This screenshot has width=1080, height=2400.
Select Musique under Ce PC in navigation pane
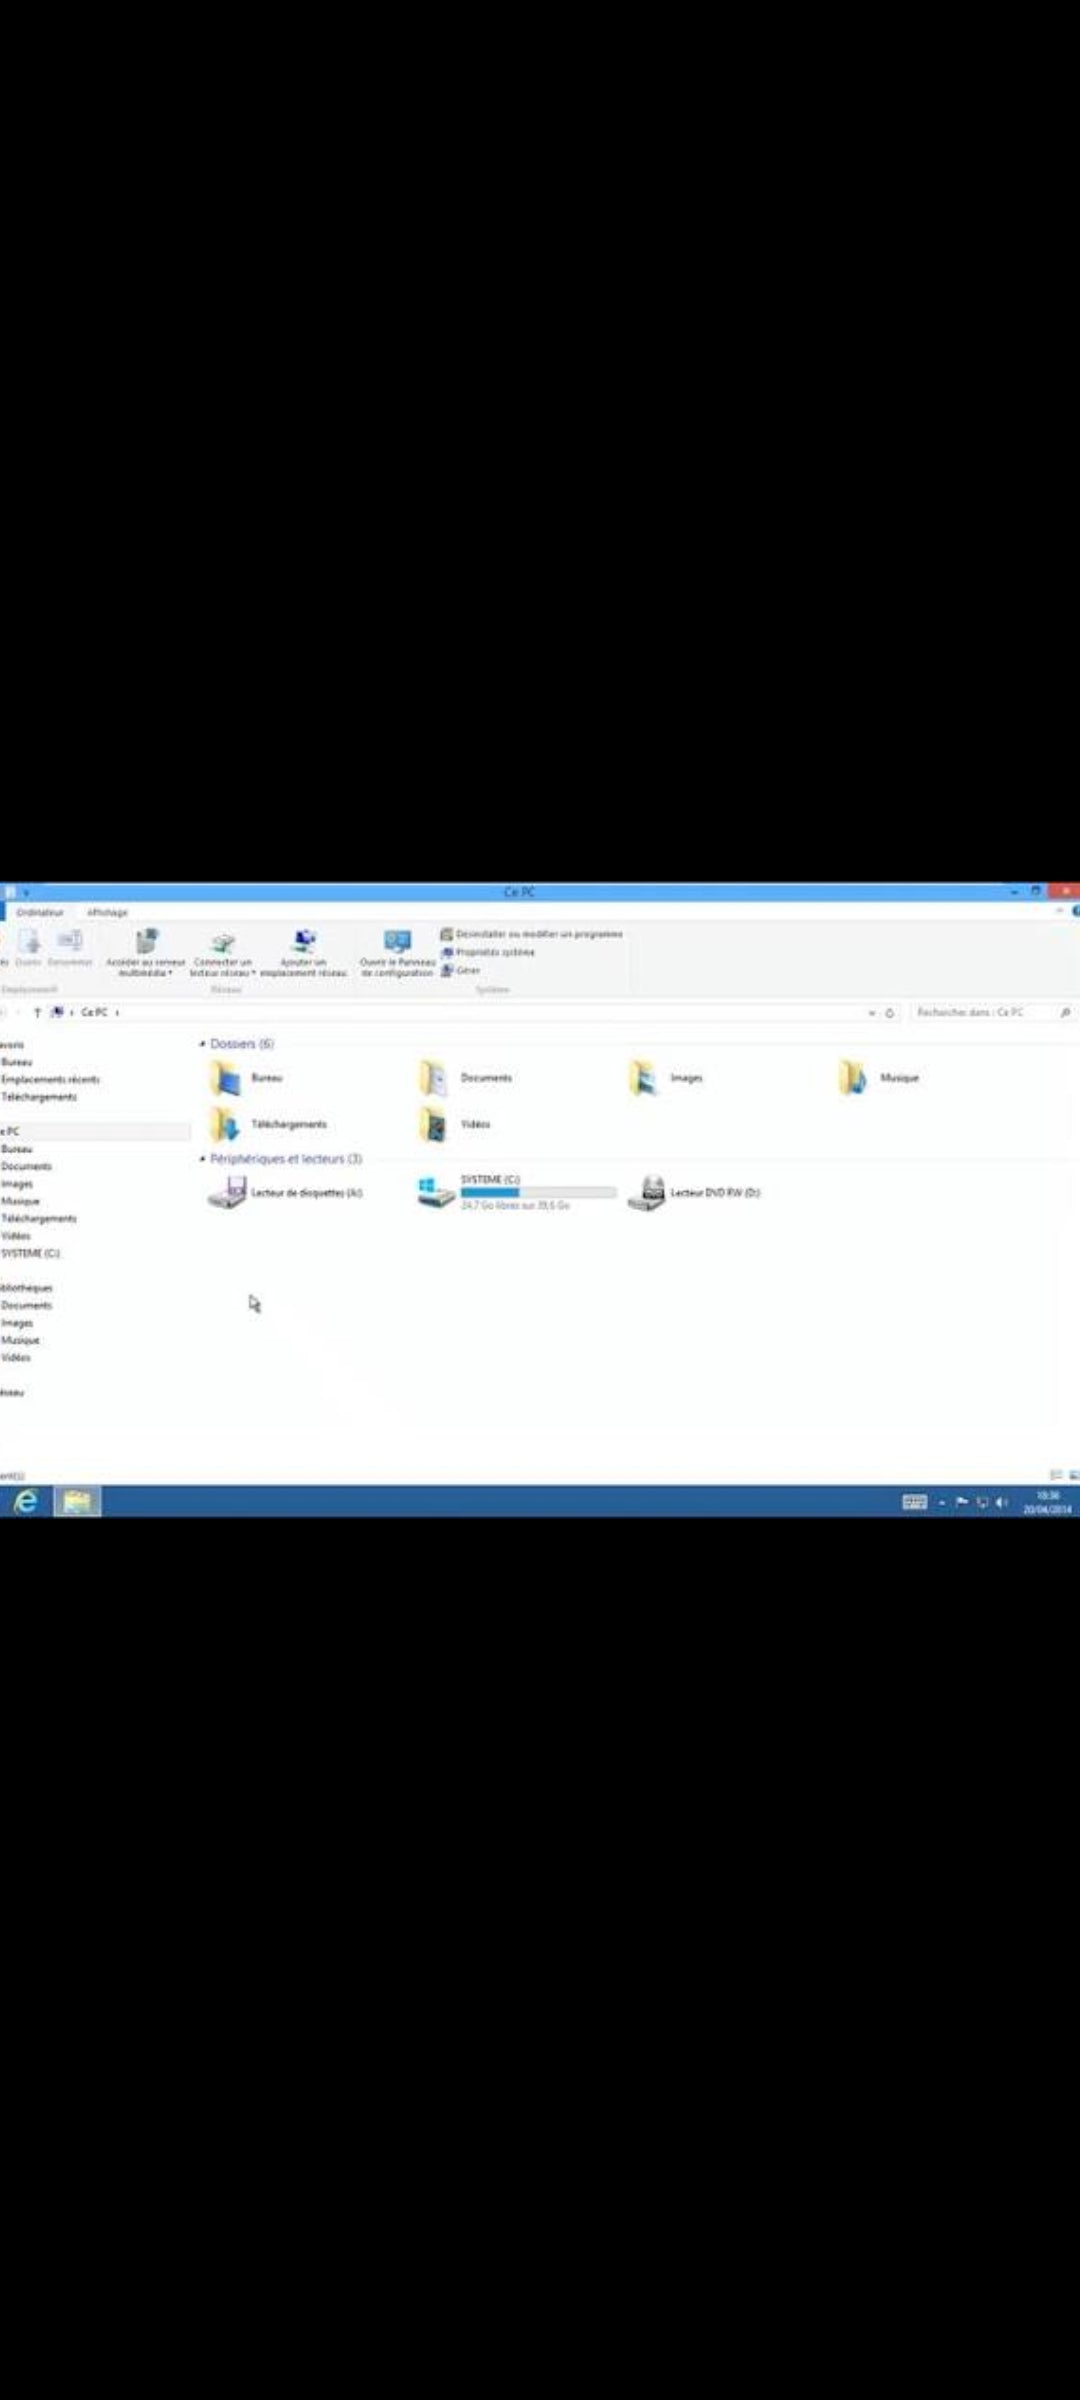coord(20,1201)
